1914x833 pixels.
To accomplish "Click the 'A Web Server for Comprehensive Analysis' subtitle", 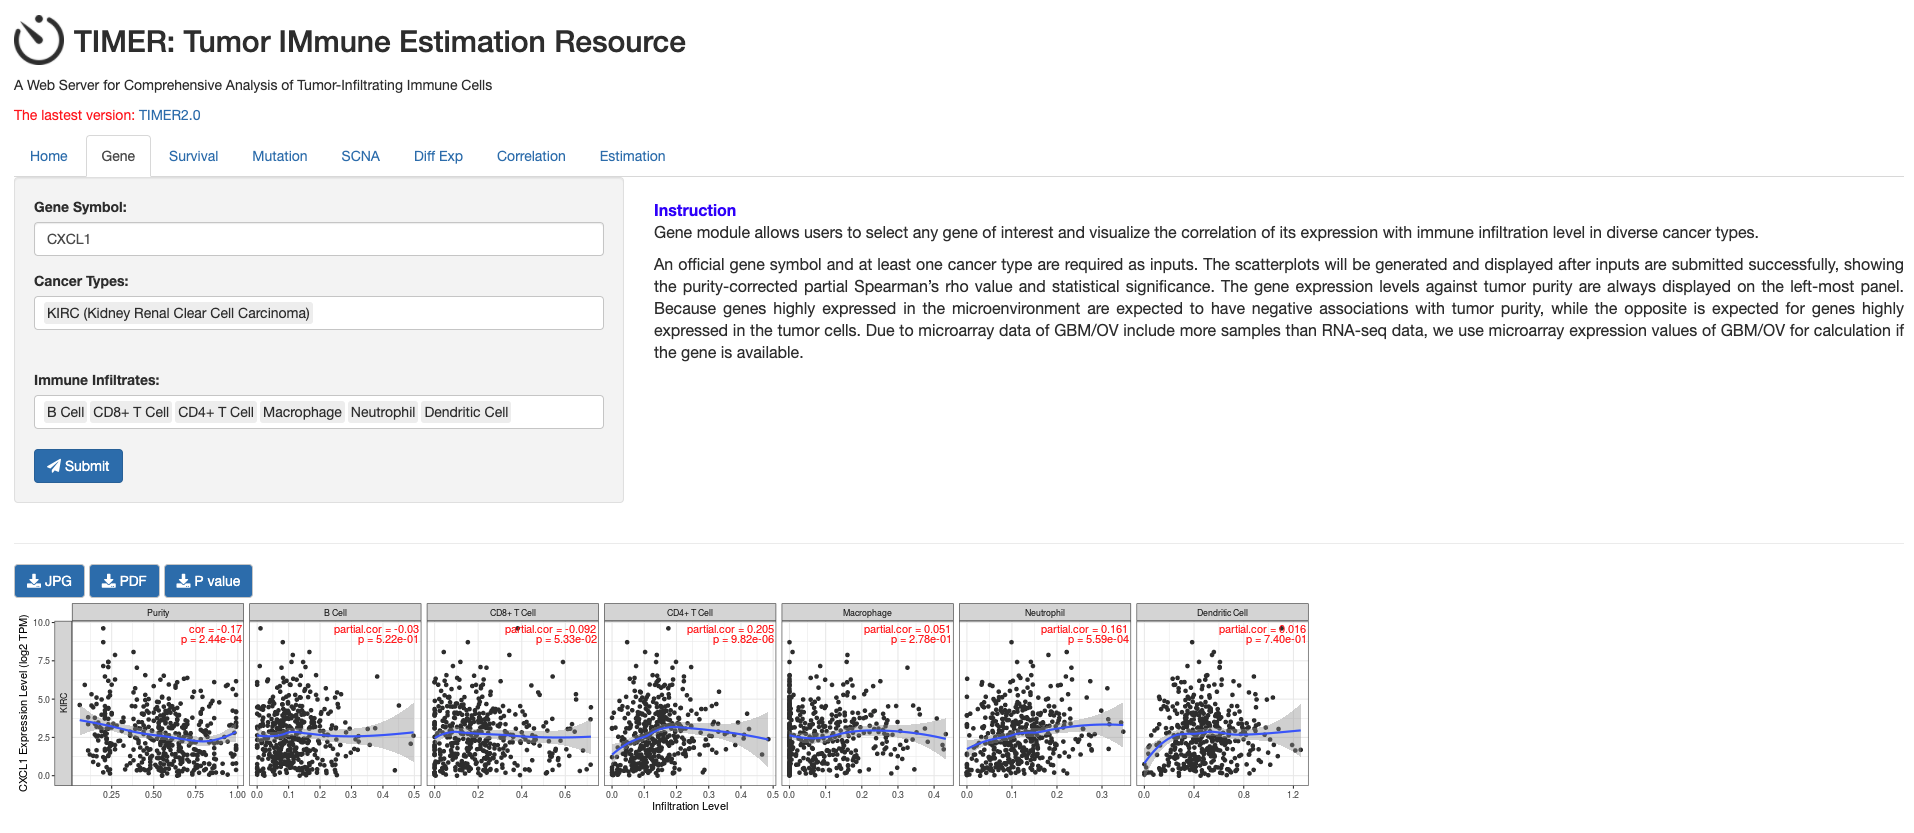I will pos(253,85).
